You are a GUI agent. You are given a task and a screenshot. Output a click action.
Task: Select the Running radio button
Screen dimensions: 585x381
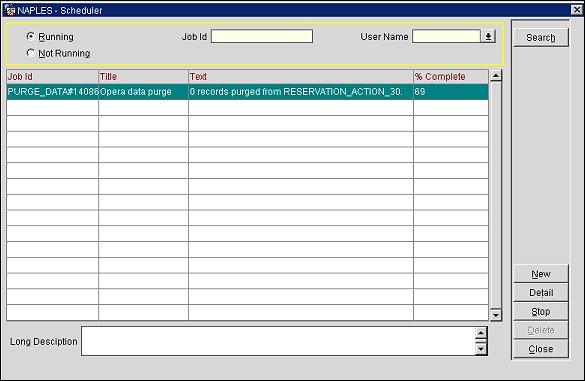point(31,36)
